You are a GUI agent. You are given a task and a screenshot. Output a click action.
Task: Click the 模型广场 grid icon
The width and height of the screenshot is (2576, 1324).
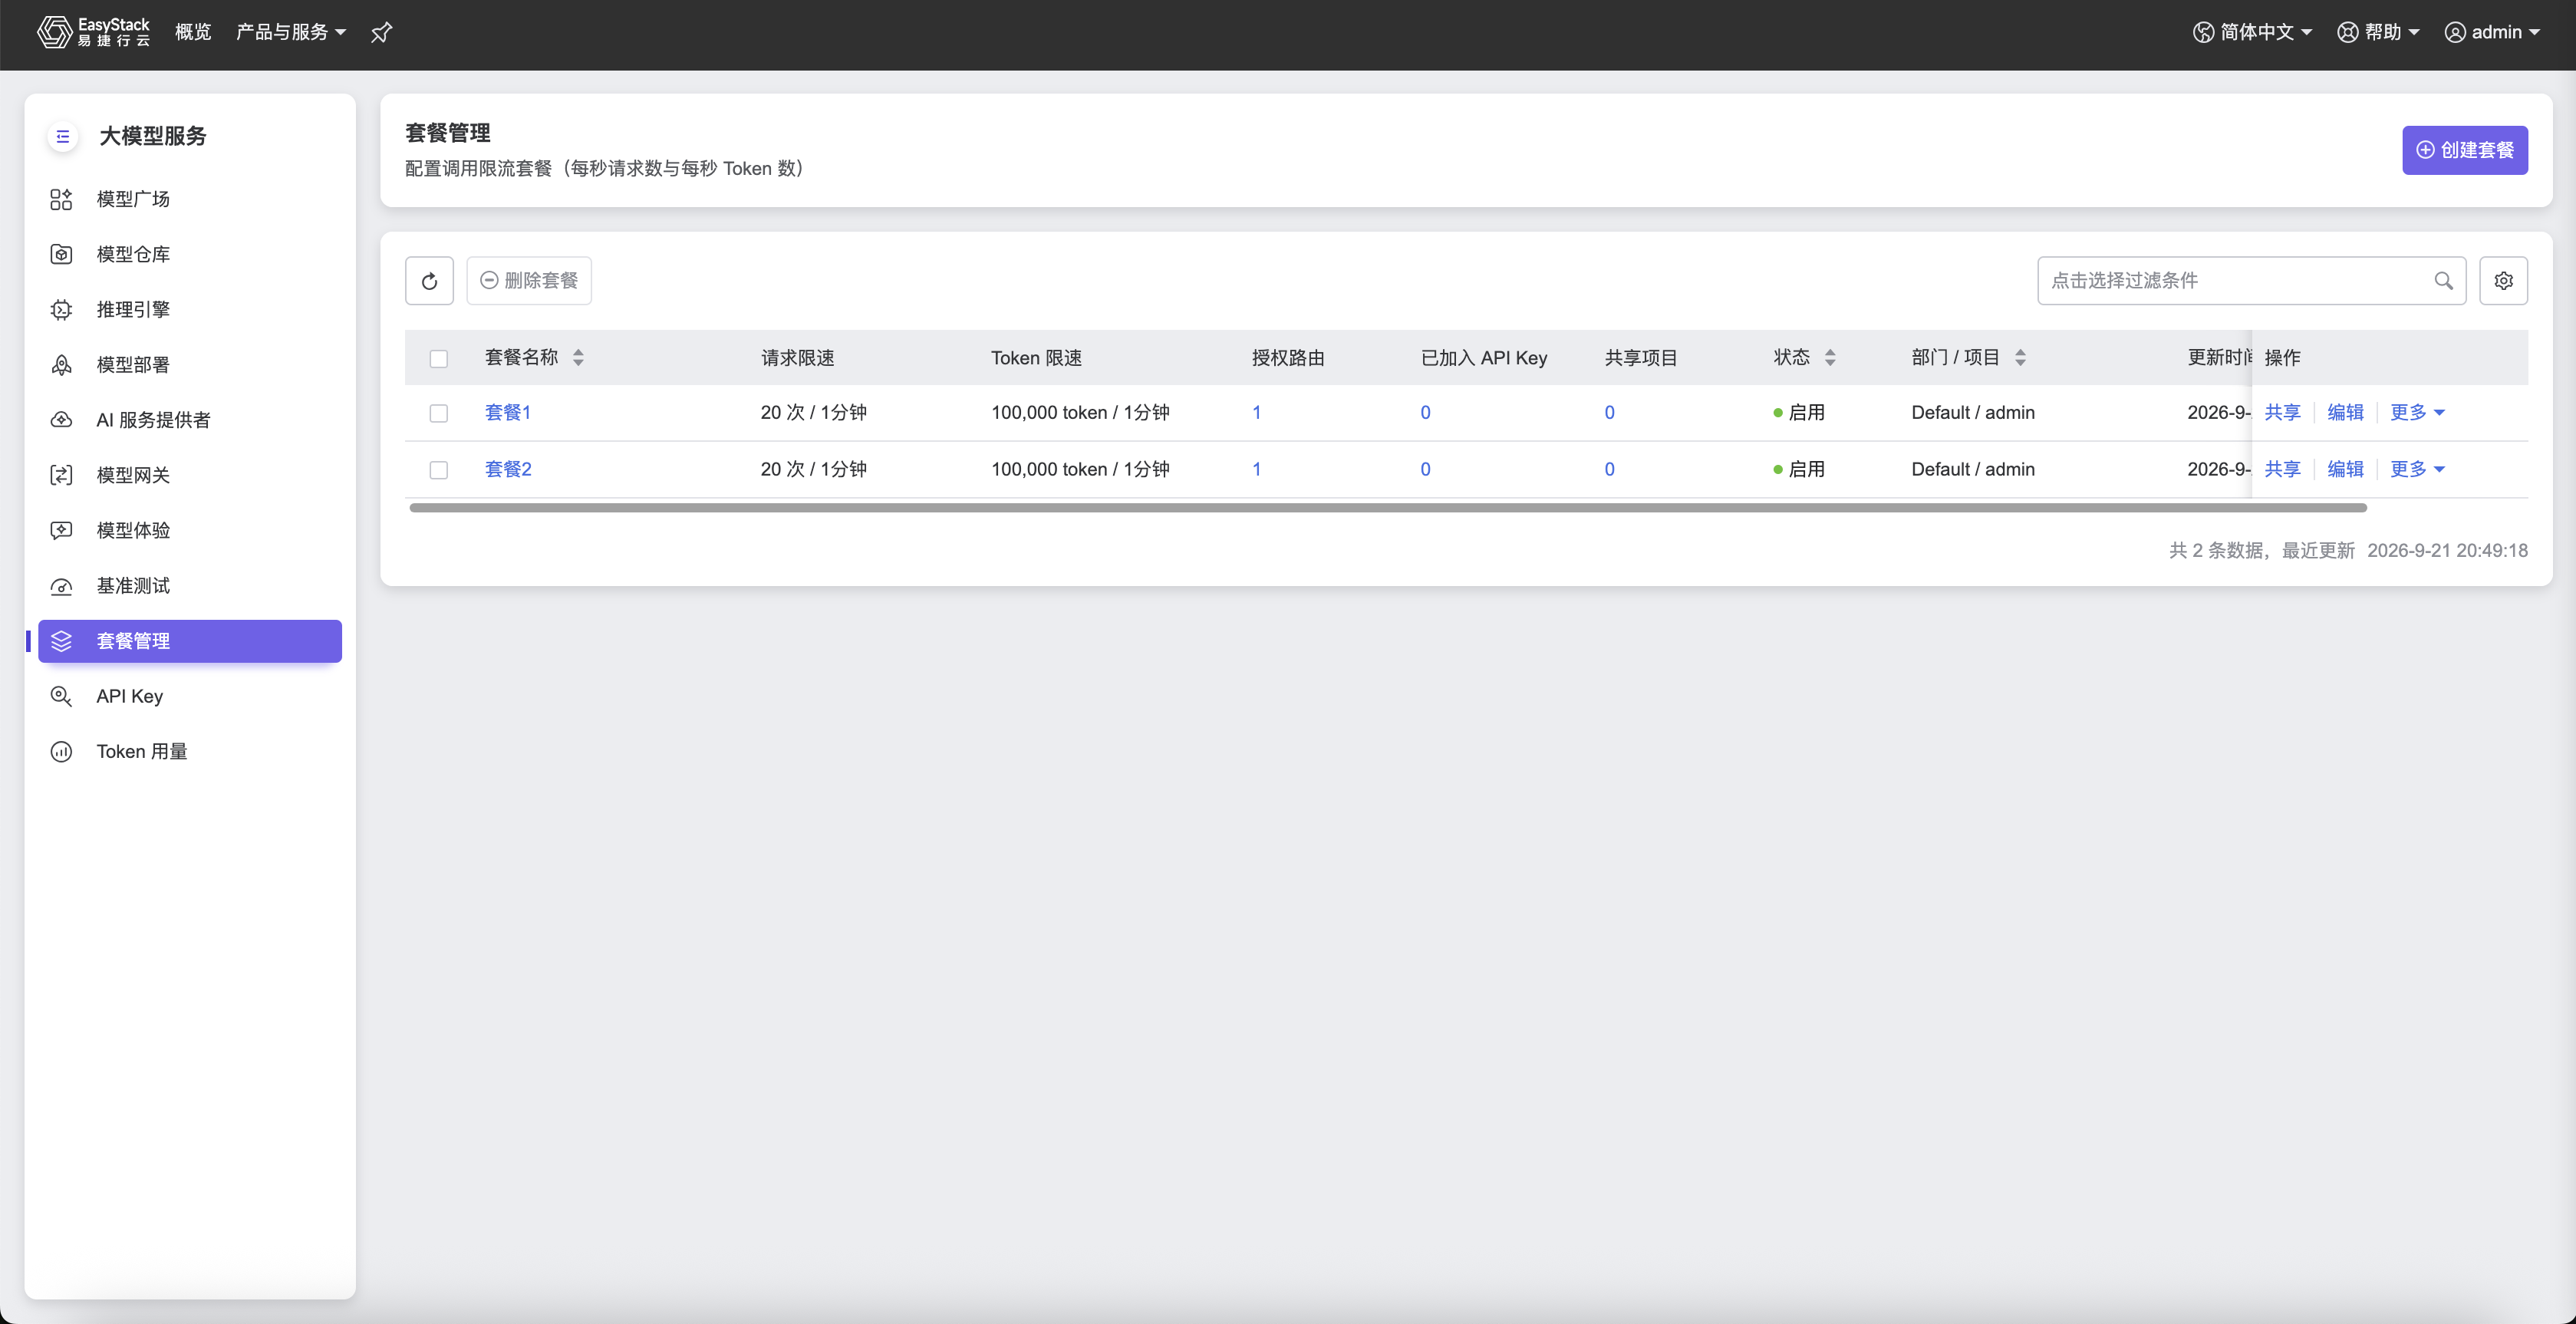point(61,199)
